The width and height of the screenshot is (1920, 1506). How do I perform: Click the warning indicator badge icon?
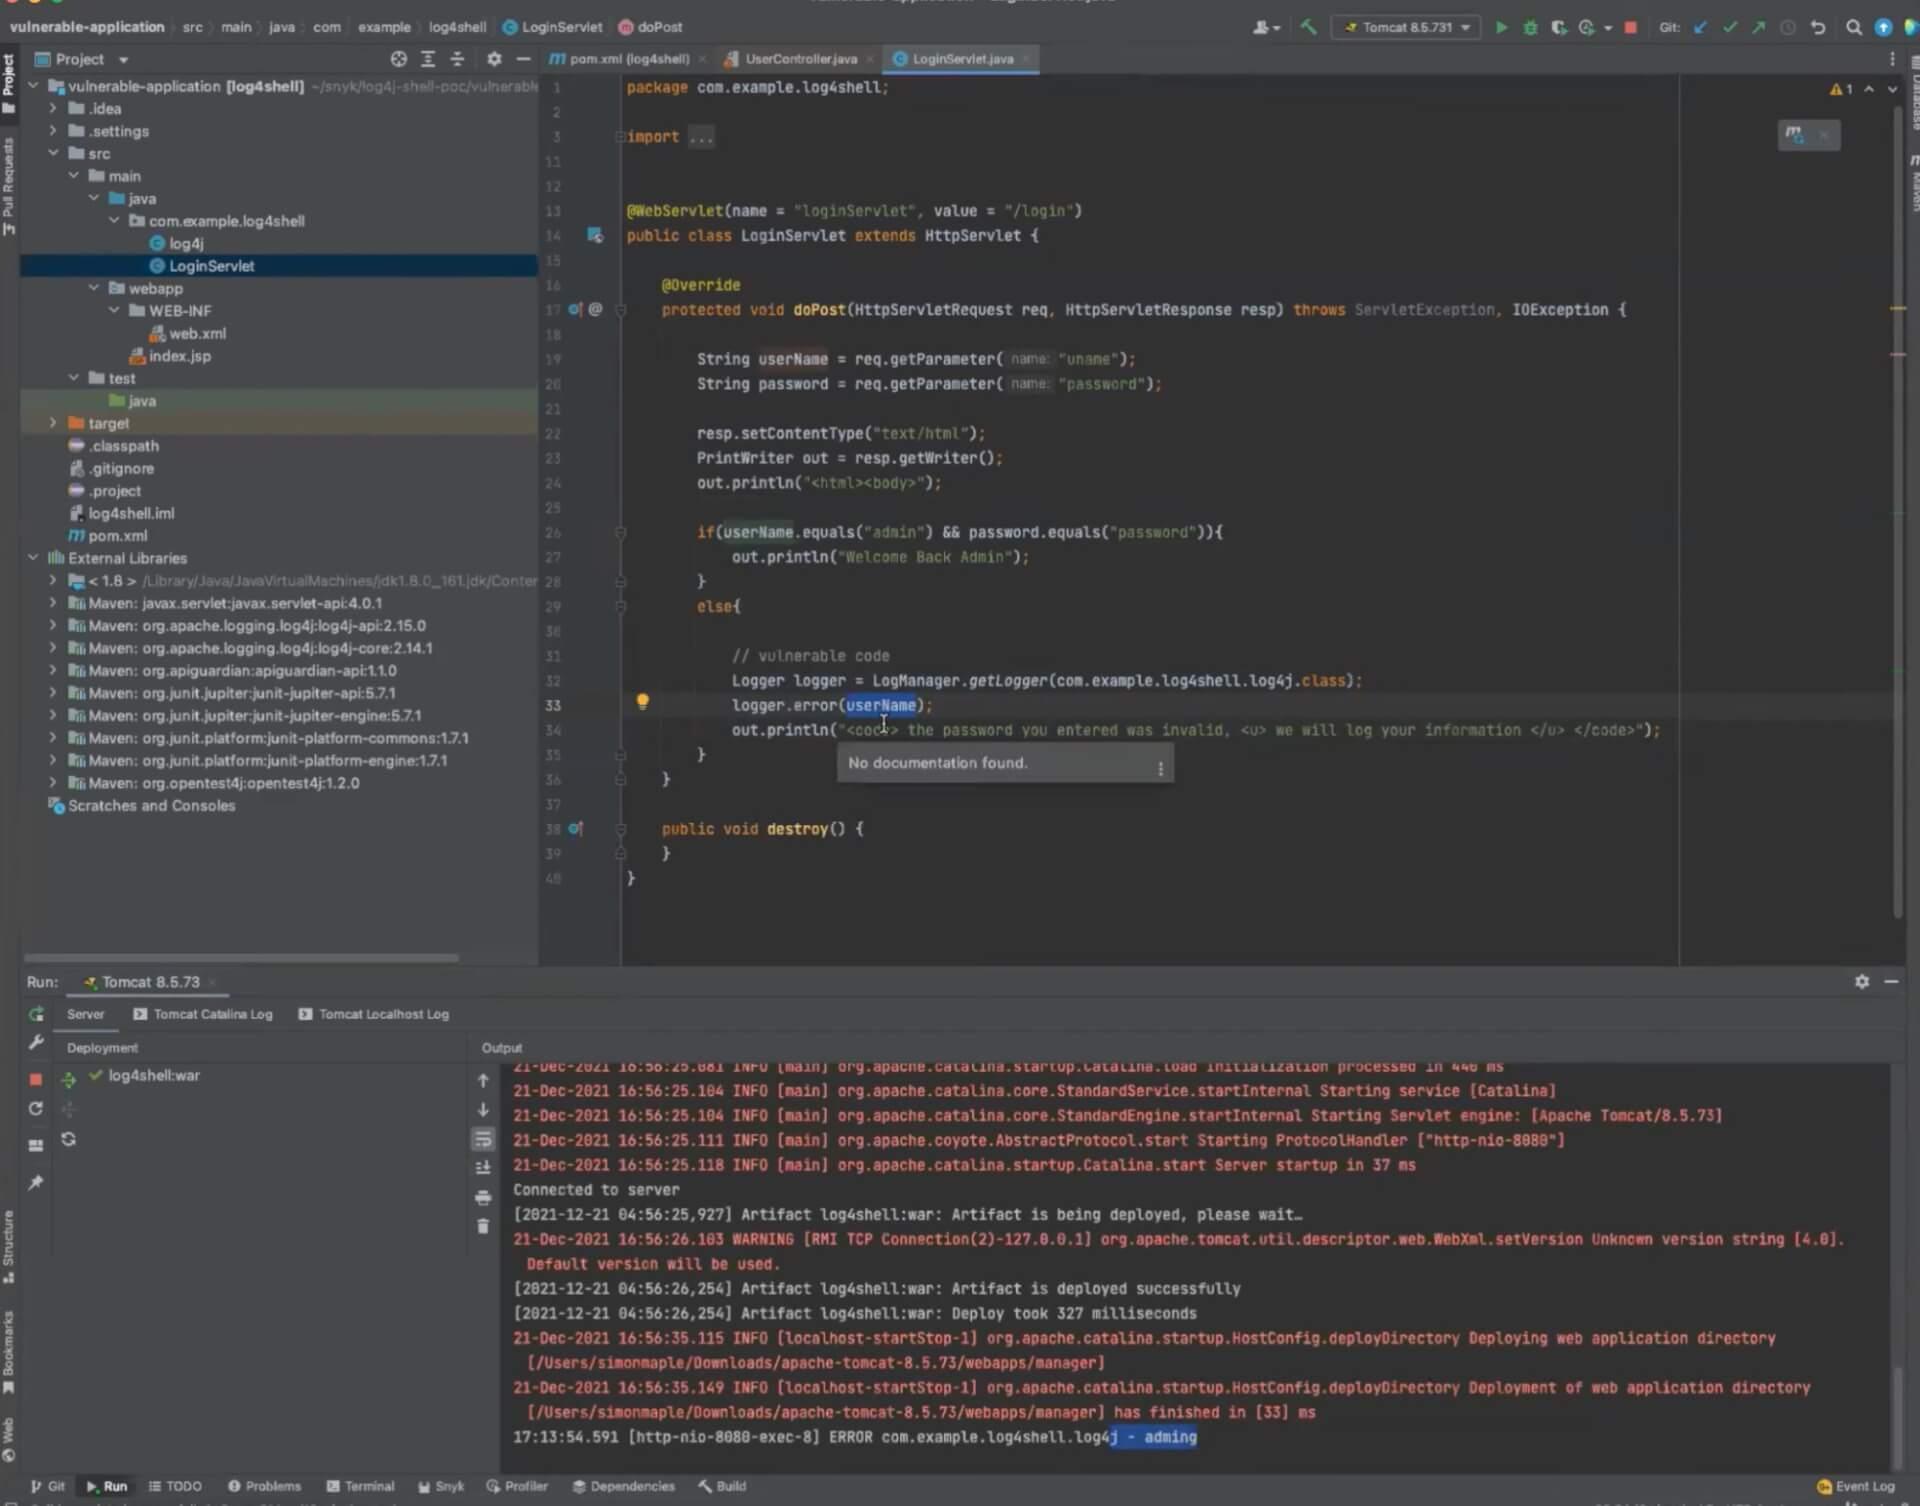(x=1836, y=87)
